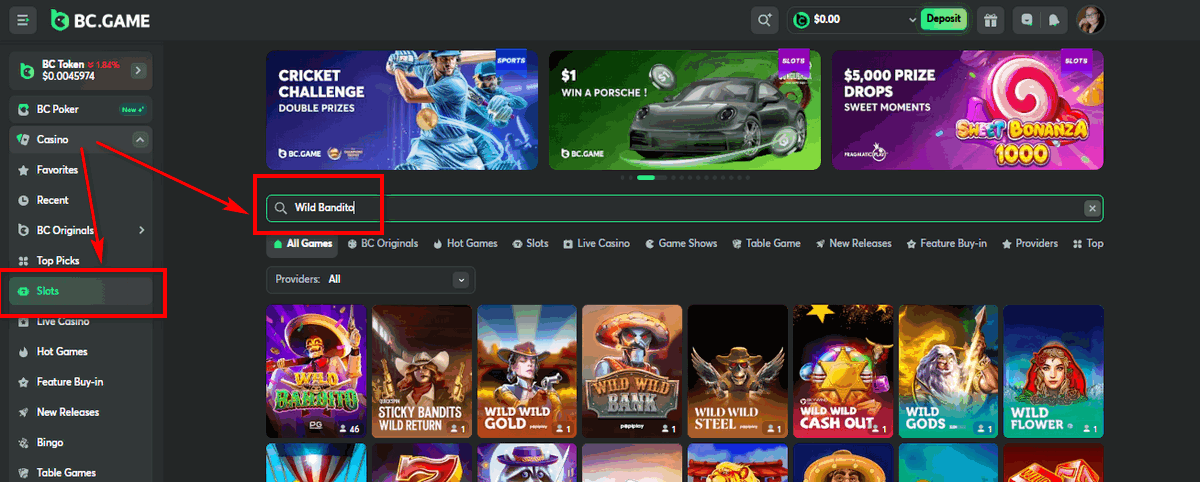Expand the BC Originals submenu arrow
Screen dimensions: 1200x482
point(141,230)
